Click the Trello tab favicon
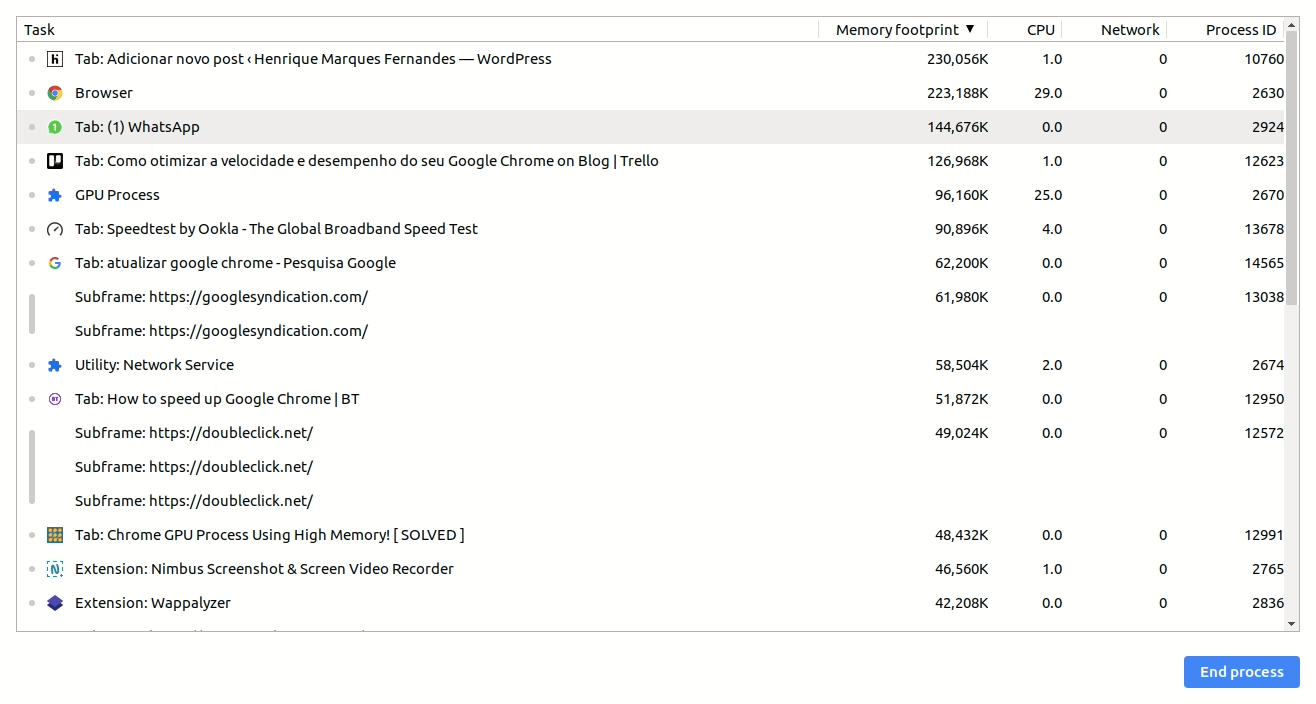The width and height of the screenshot is (1316, 704). [55, 161]
